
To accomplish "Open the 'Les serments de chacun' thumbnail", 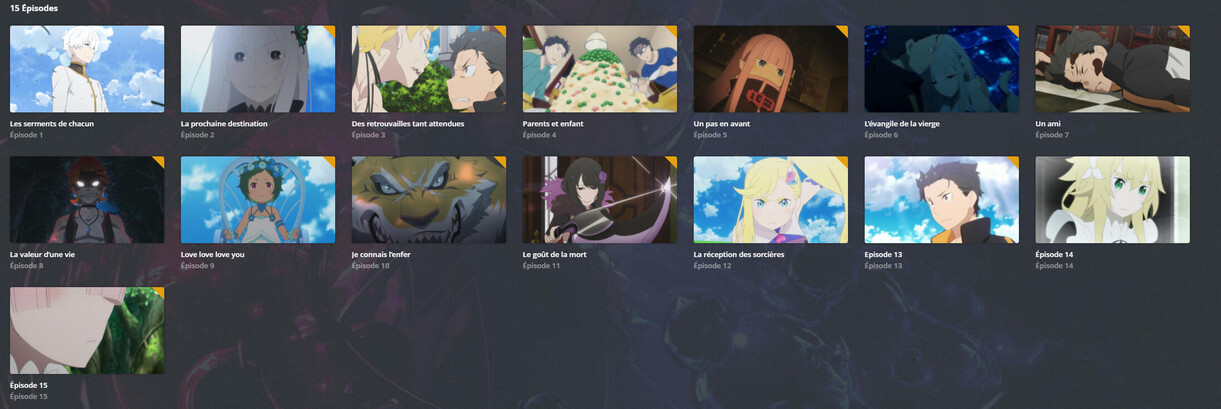I will pyautogui.click(x=87, y=69).
